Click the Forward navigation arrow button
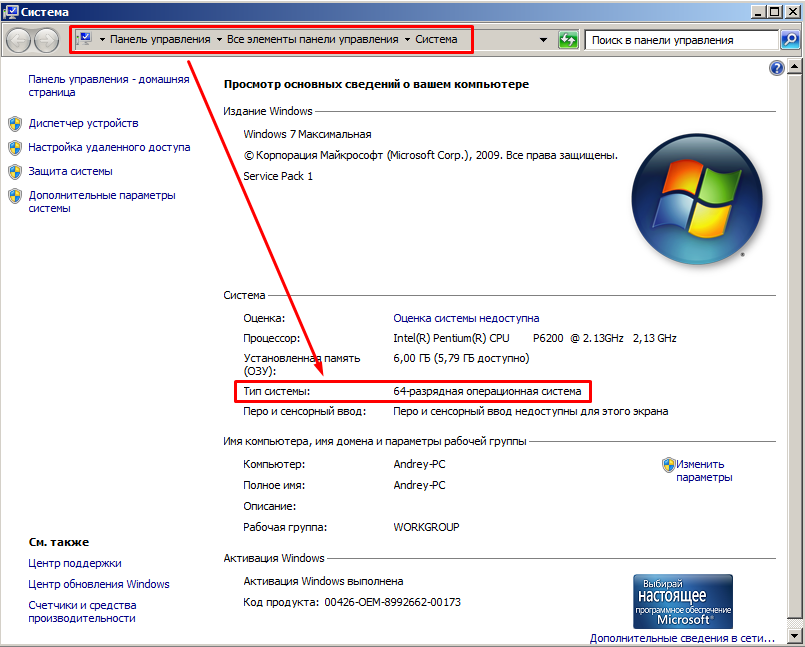Image resolution: width=805 pixels, height=647 pixels. coord(47,40)
